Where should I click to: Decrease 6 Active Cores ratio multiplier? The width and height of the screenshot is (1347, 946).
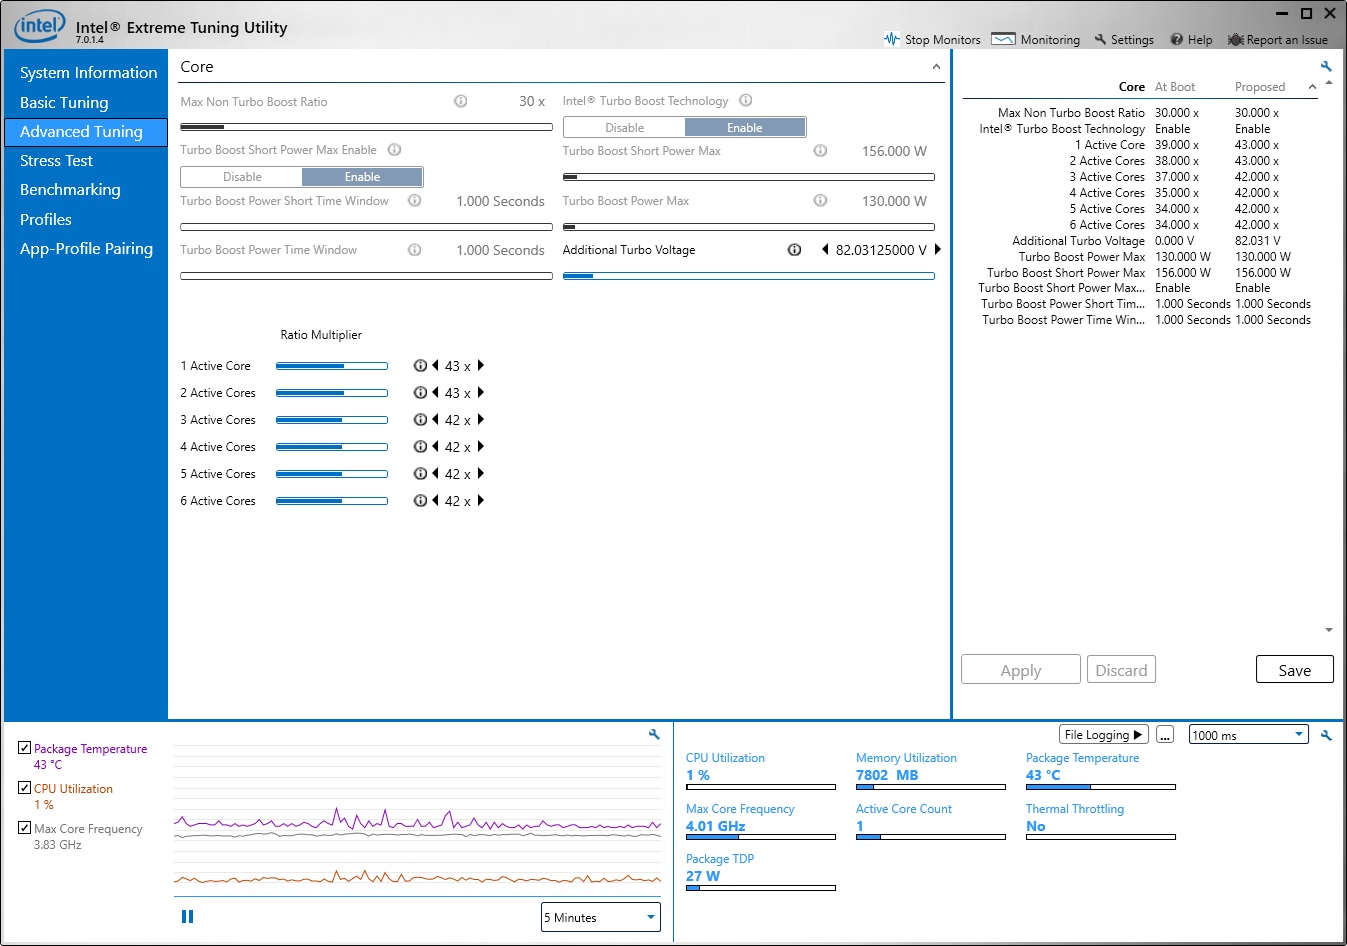click(x=436, y=501)
